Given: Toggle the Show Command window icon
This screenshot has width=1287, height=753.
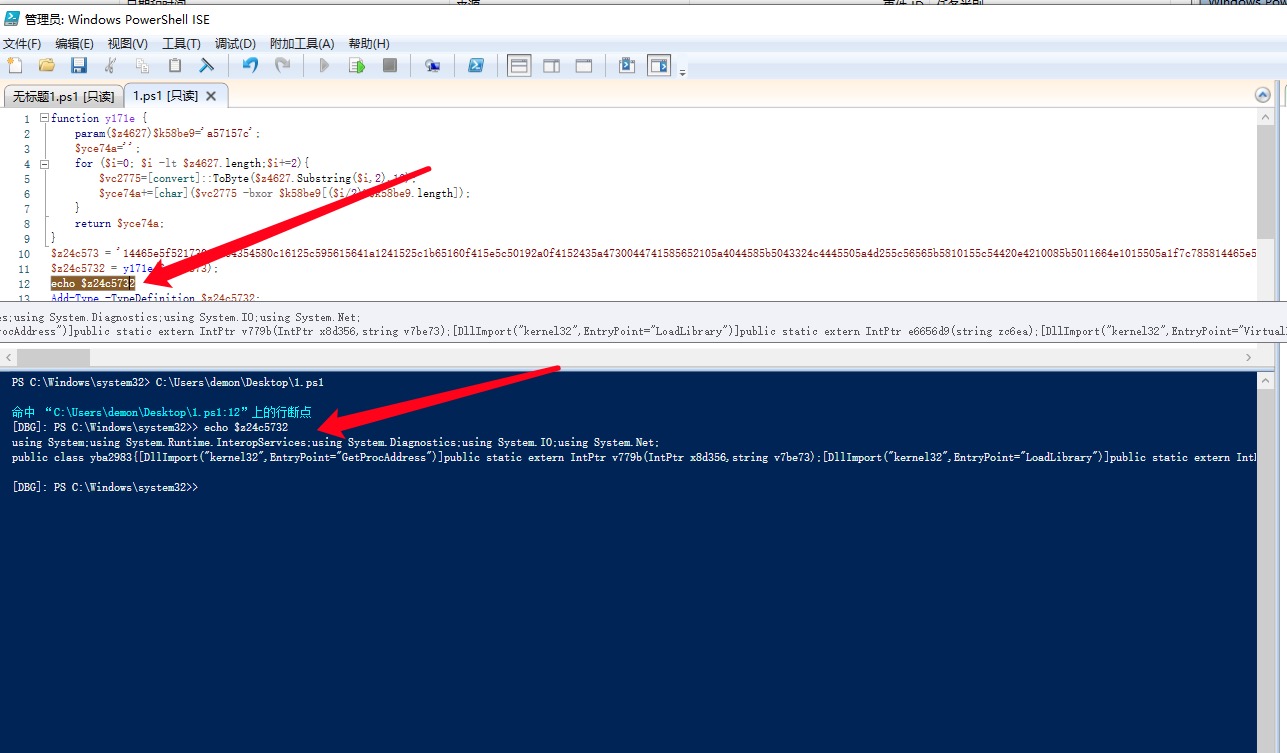Looking at the screenshot, I should coord(627,65).
